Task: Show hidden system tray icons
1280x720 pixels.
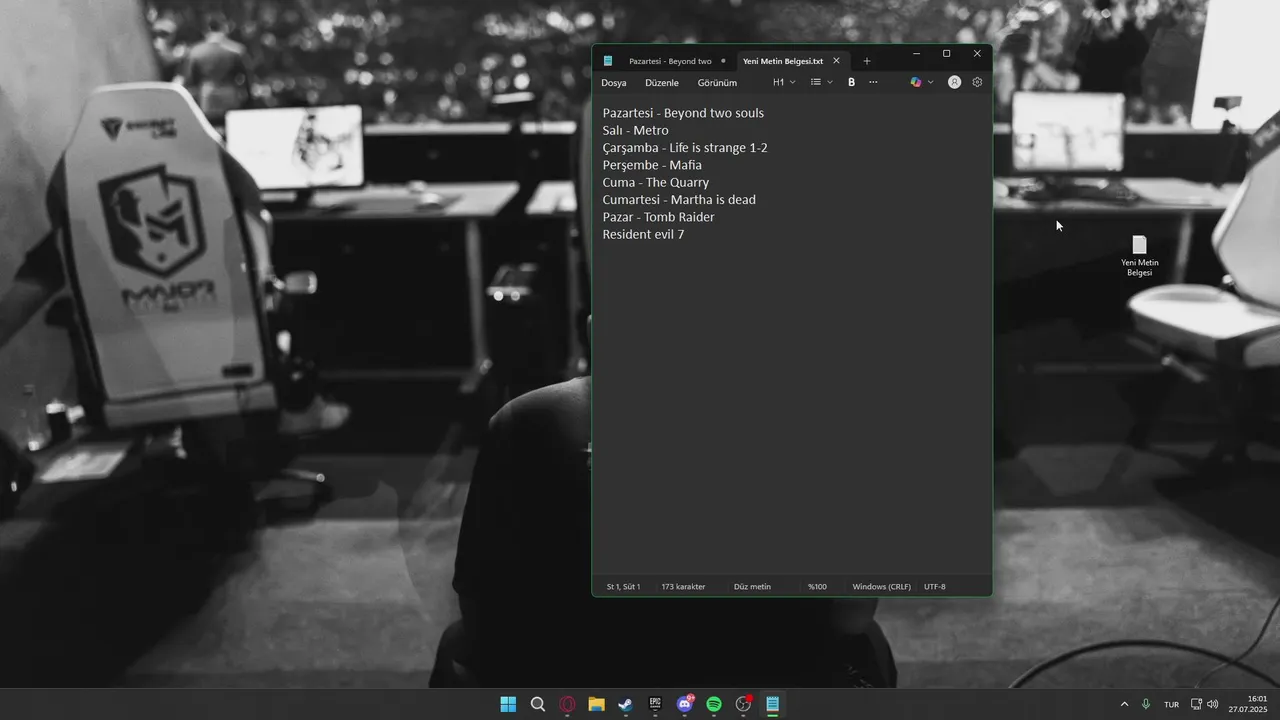Action: [1123, 704]
